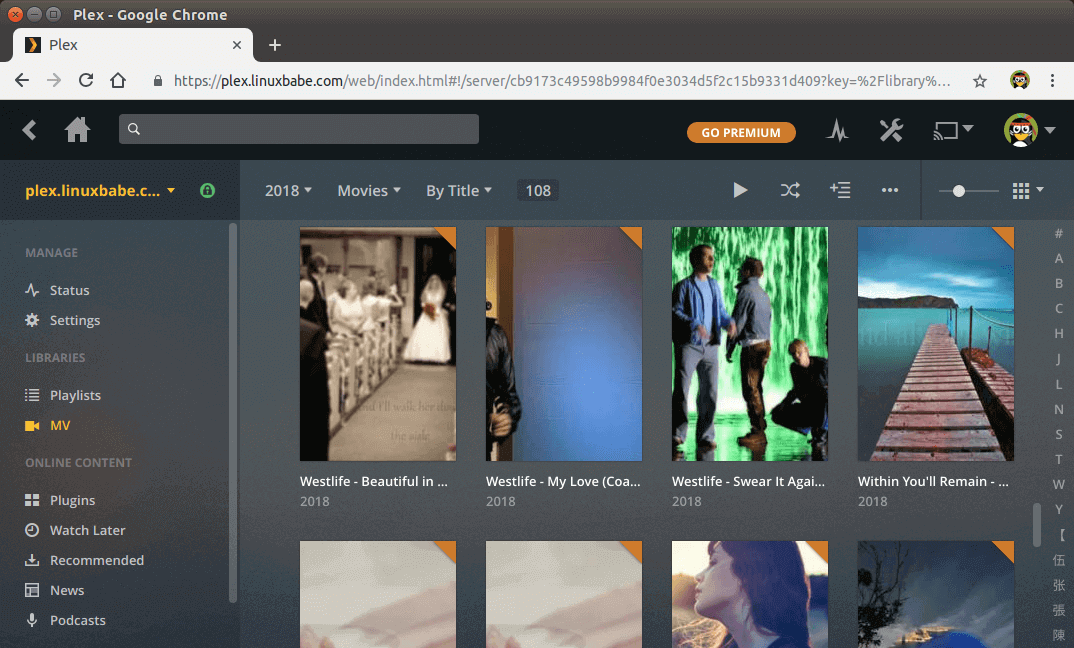Shuffle the library with the shuffle icon
The width and height of the screenshot is (1074, 648).
(790, 190)
